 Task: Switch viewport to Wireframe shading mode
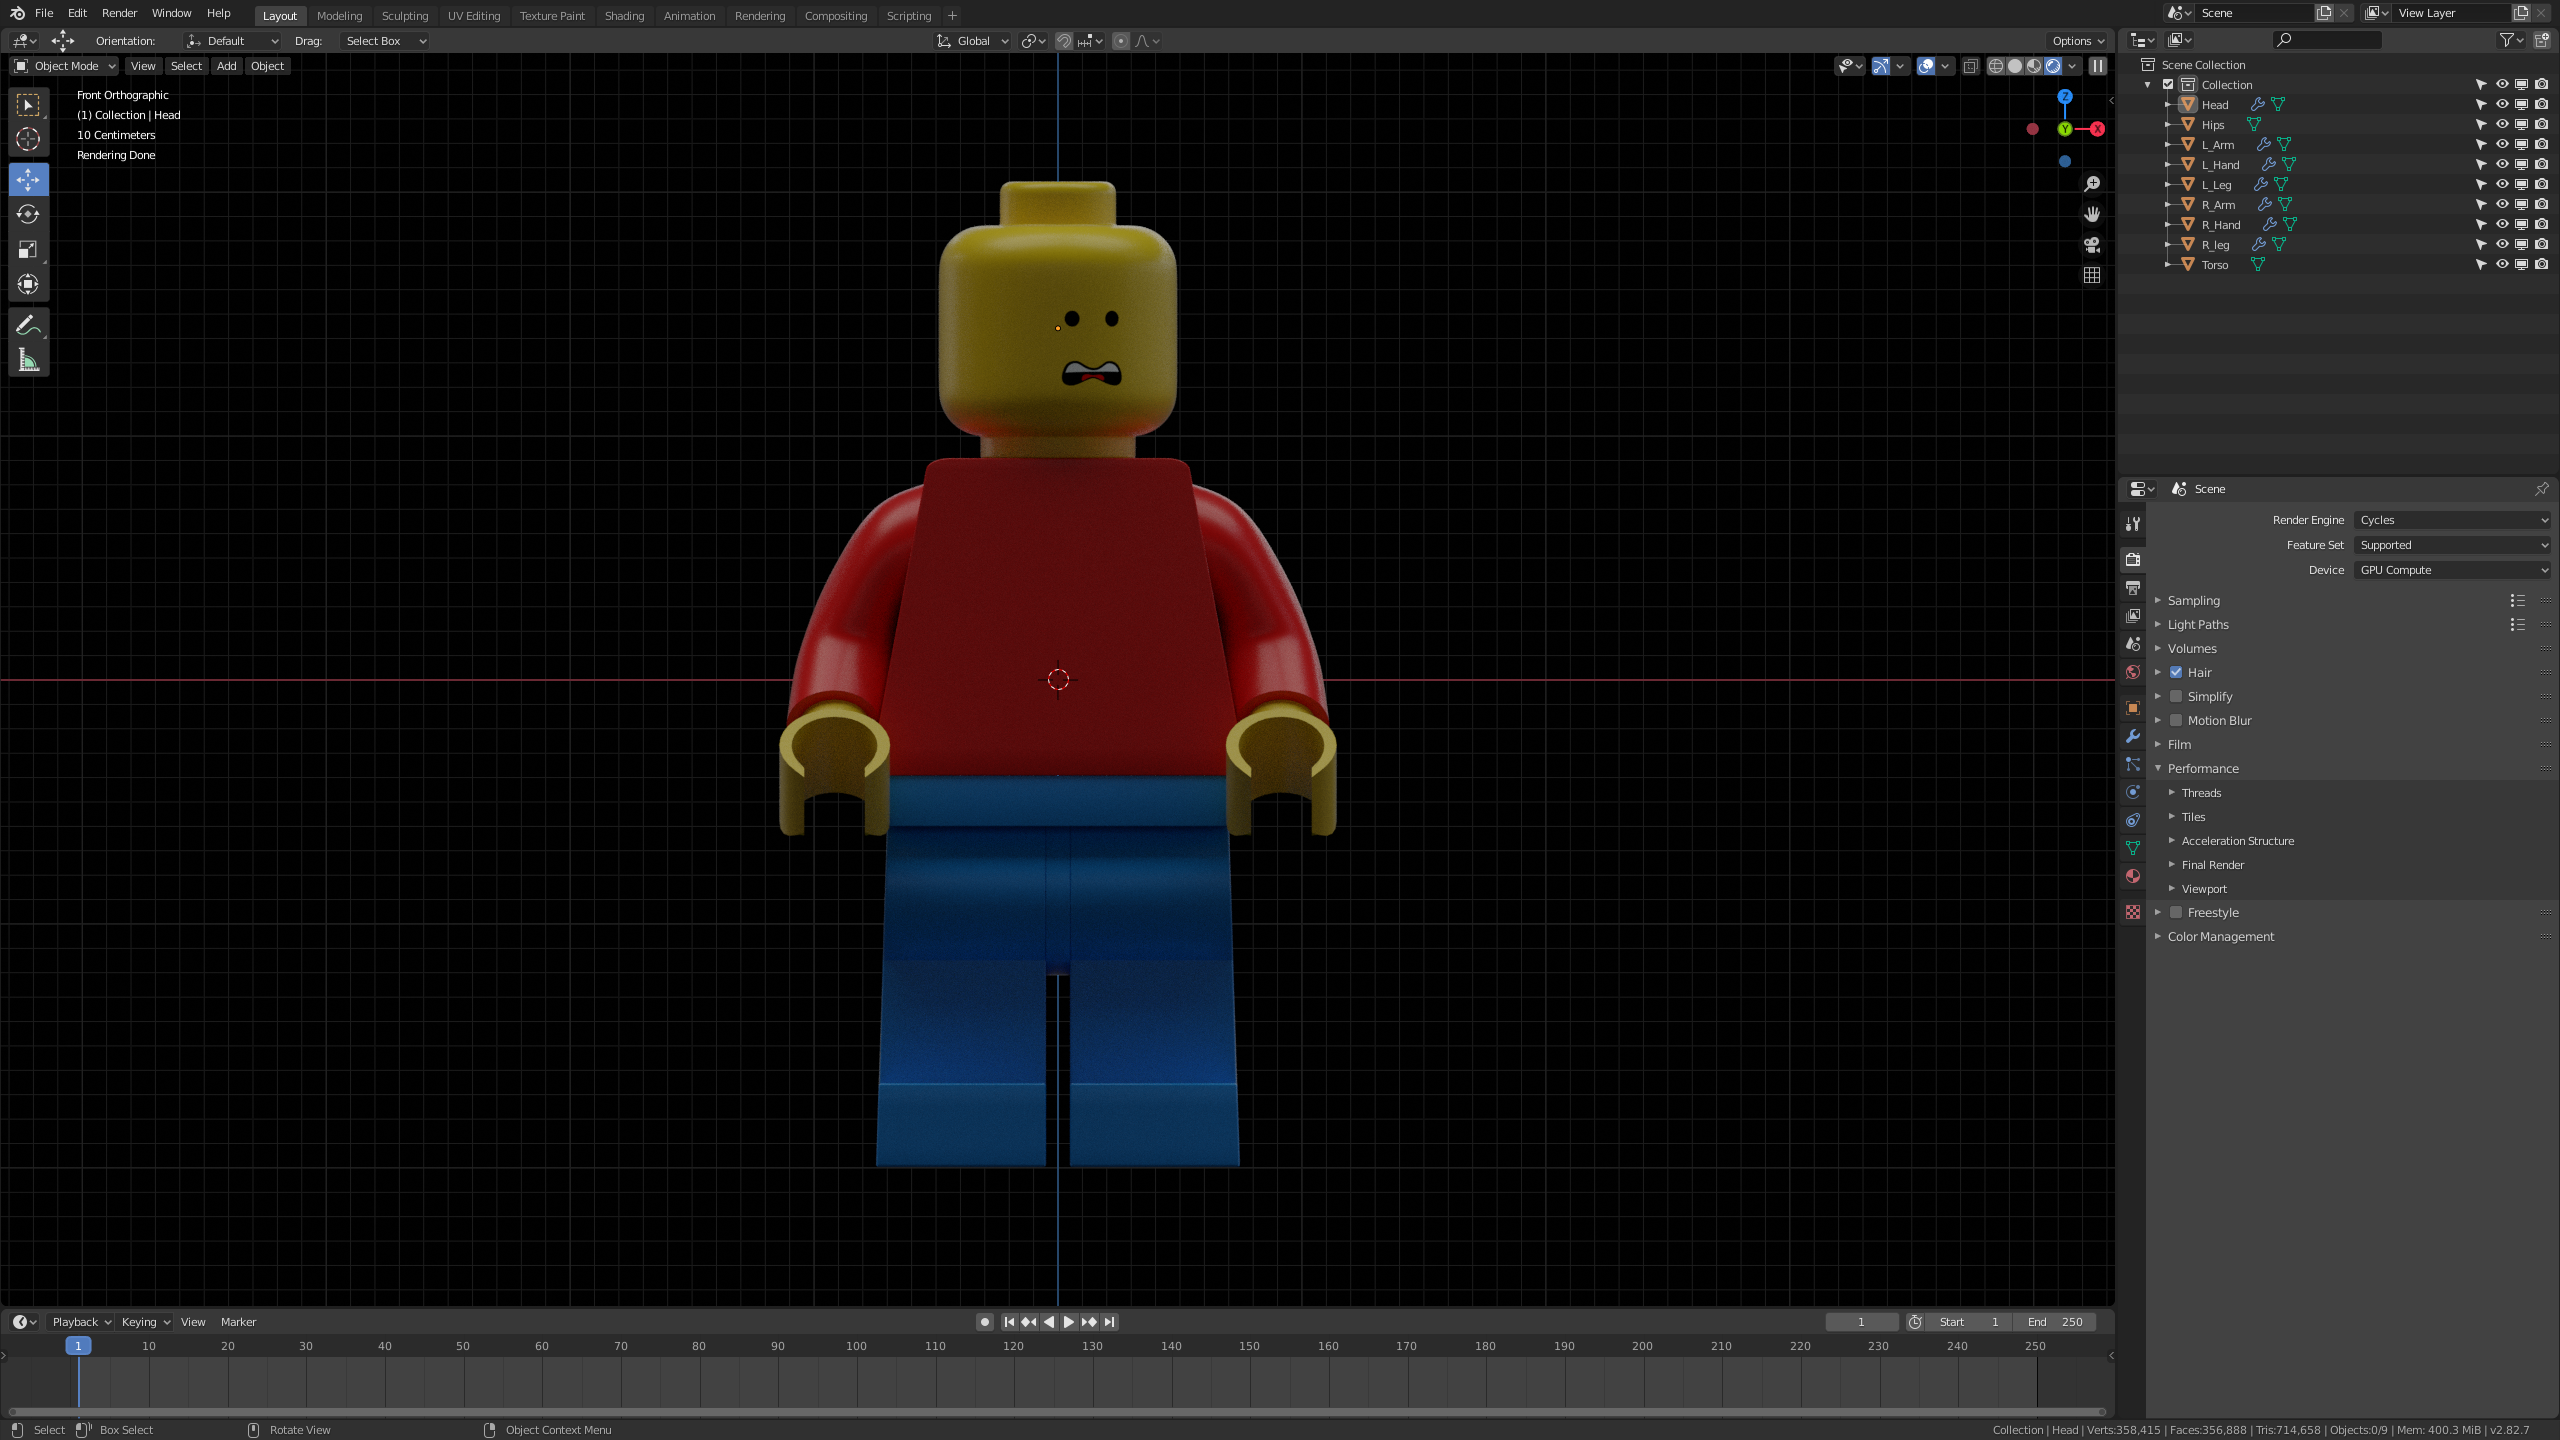pos(1995,66)
